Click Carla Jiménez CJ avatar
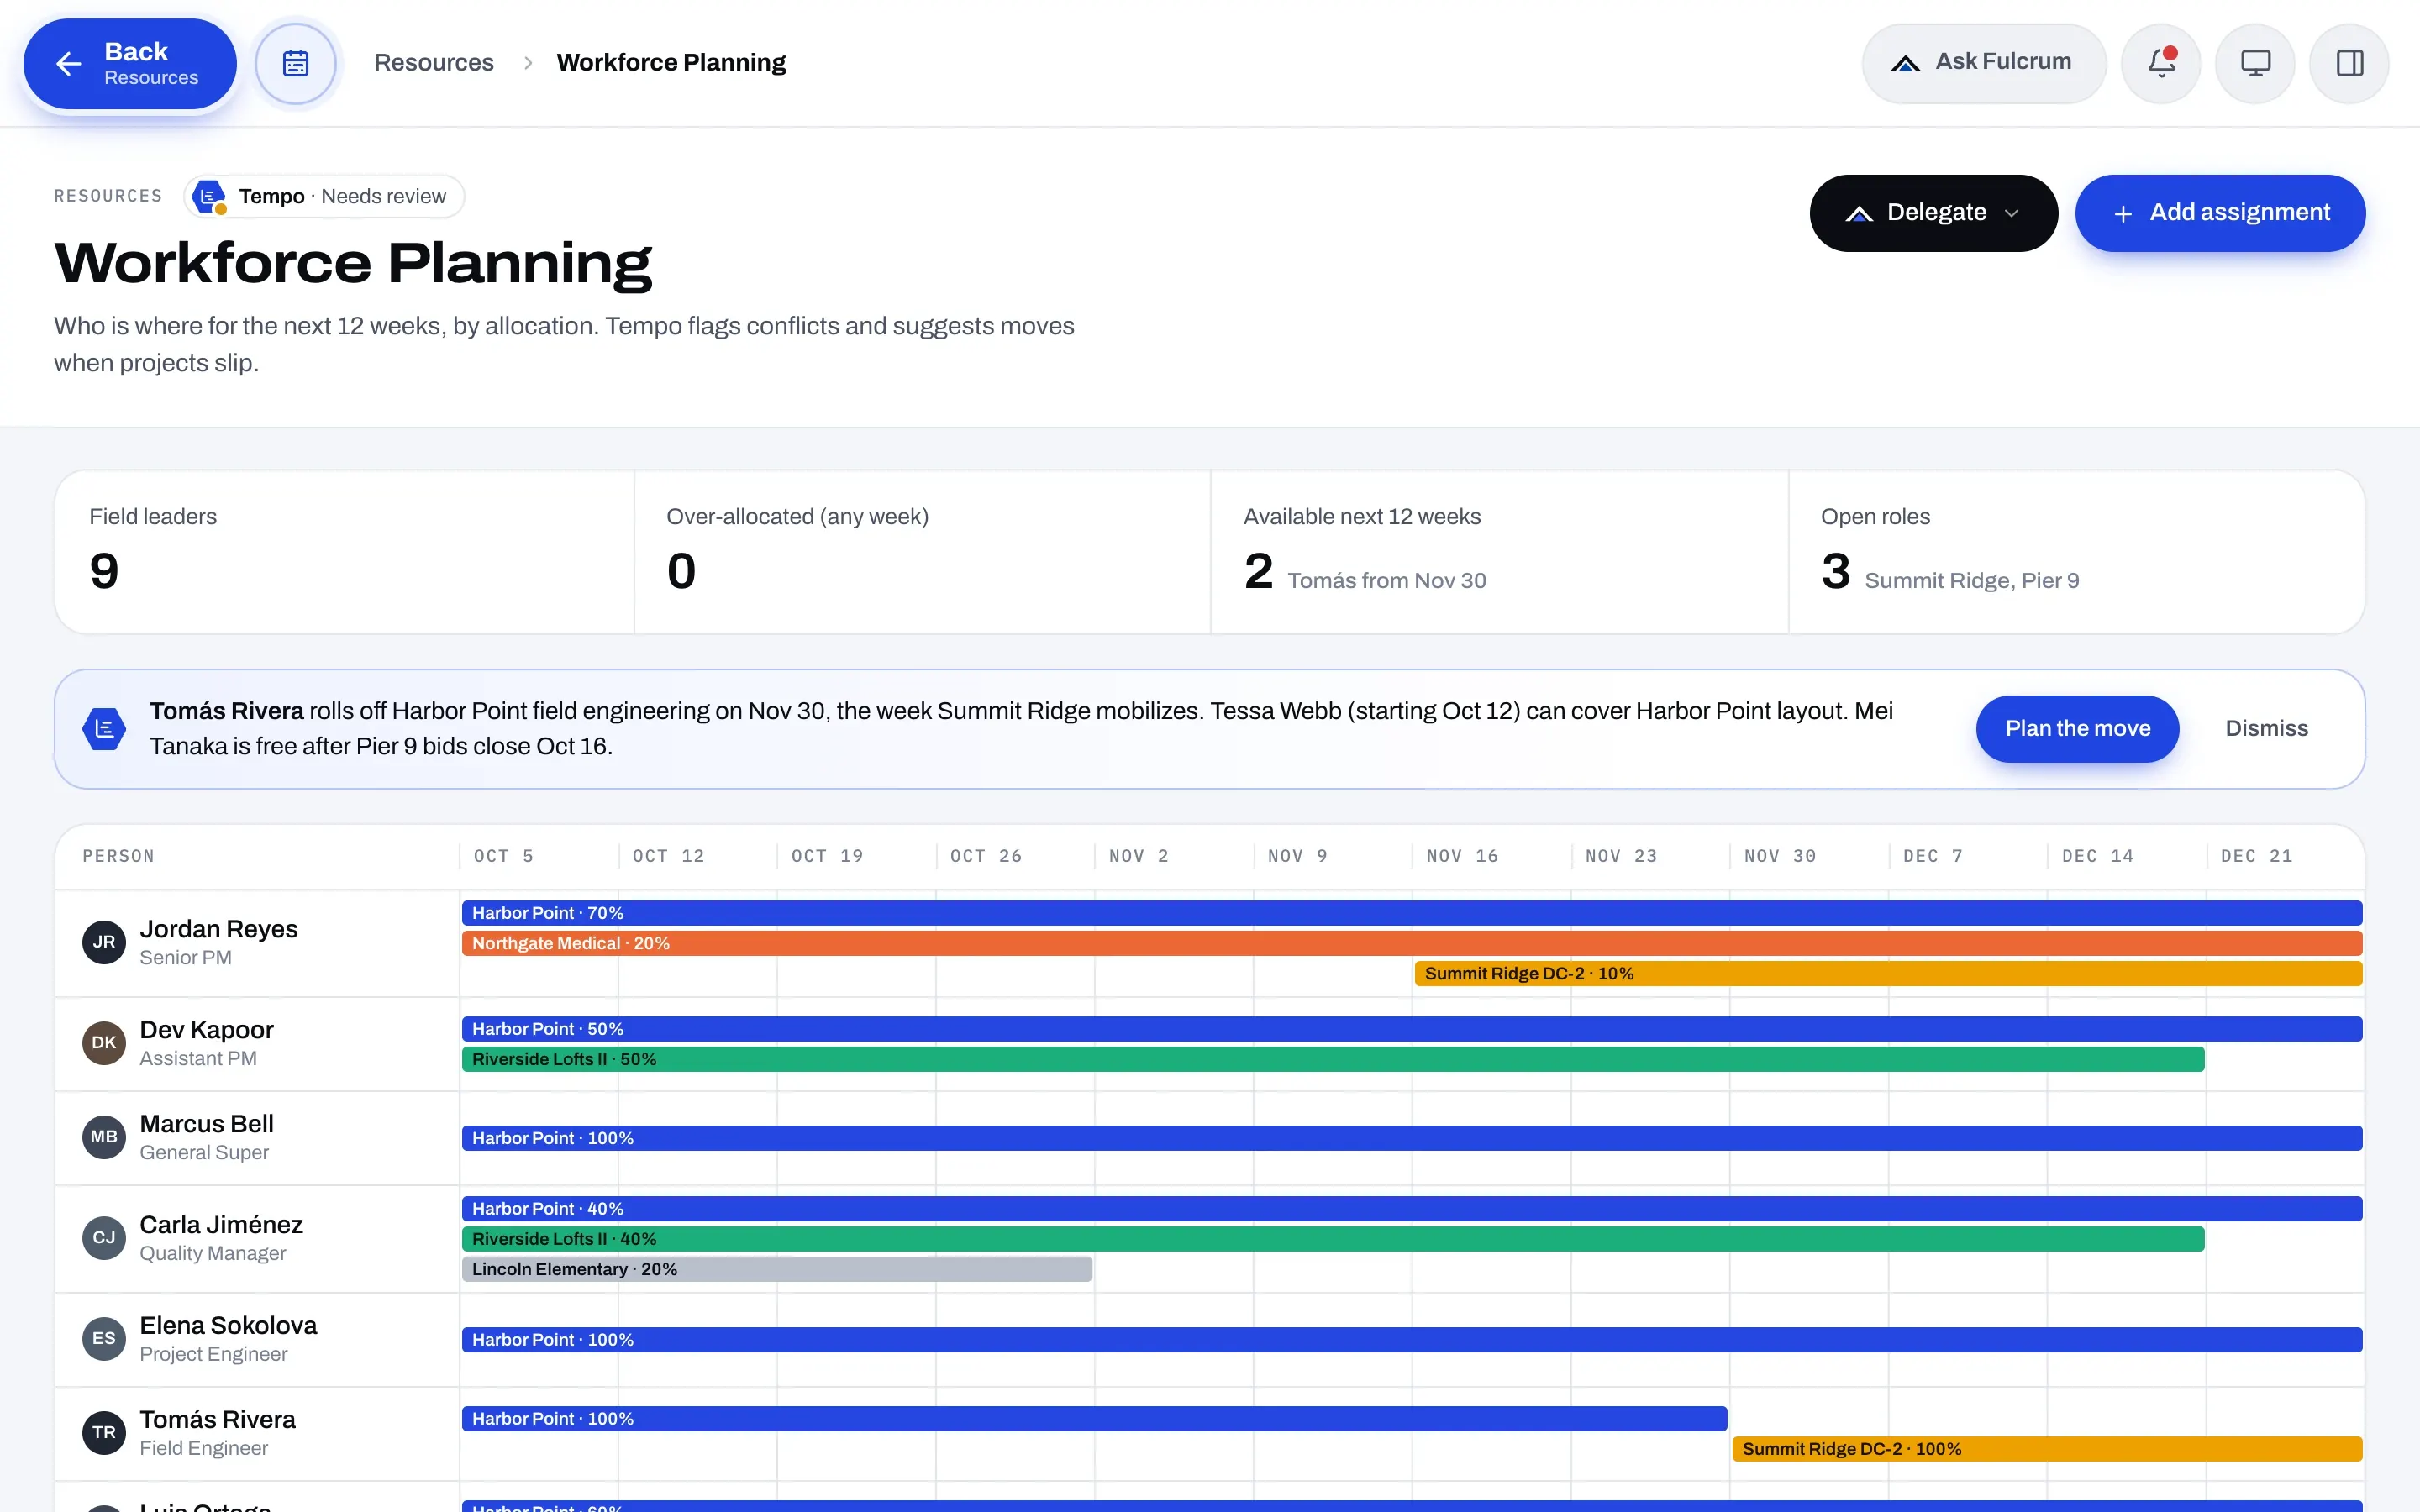 pyautogui.click(x=104, y=1238)
